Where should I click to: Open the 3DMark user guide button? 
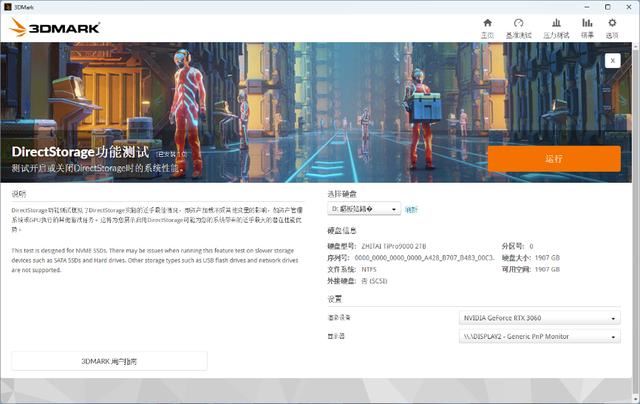pos(109,361)
